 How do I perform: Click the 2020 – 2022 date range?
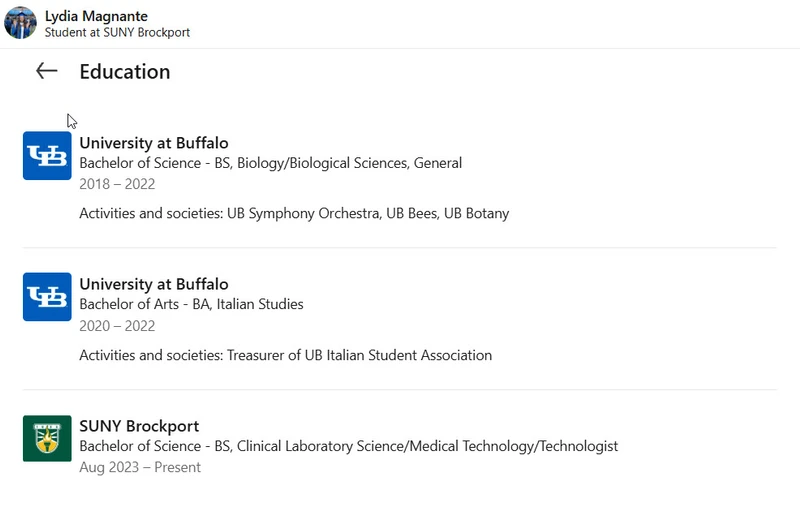tap(117, 326)
